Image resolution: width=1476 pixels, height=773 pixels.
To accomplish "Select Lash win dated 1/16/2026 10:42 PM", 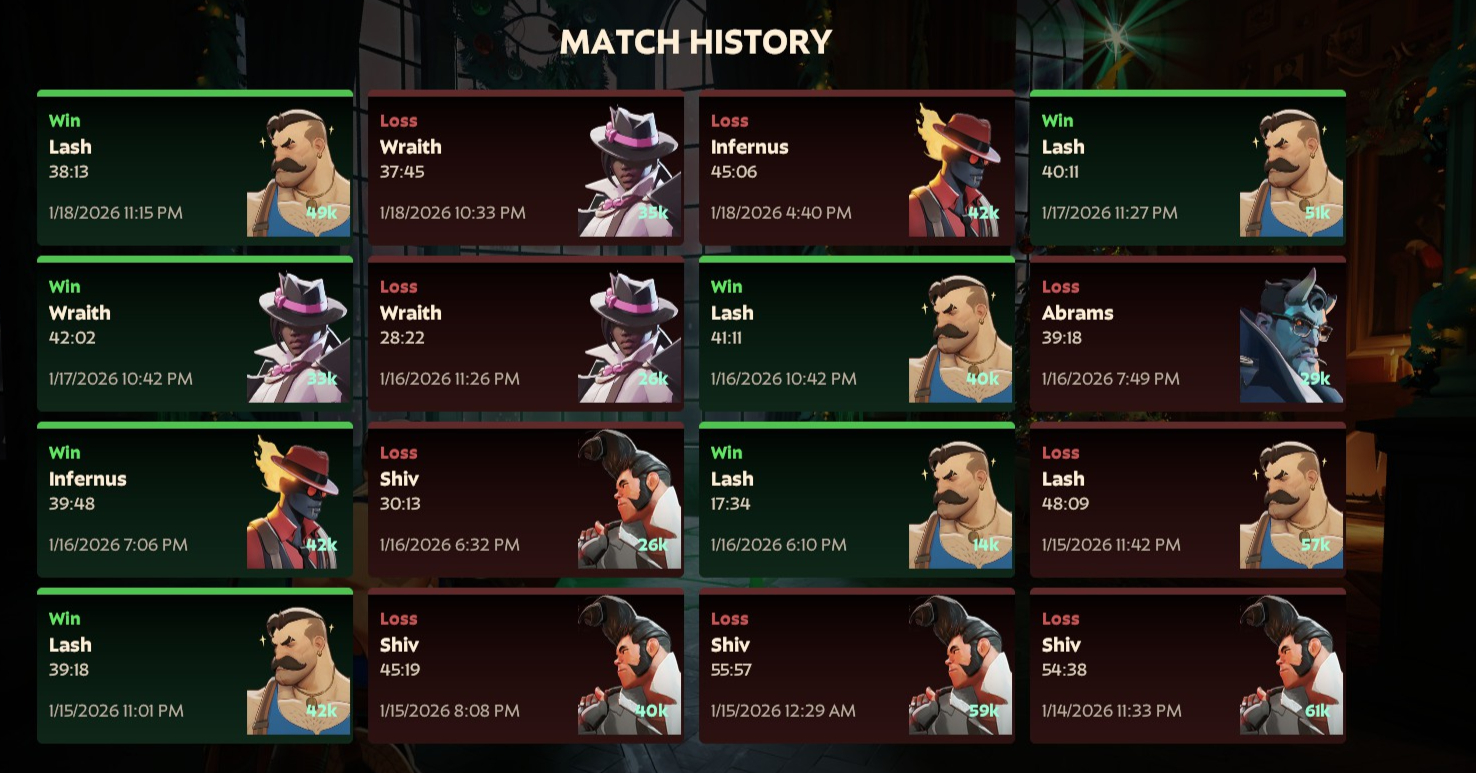I will (x=857, y=334).
